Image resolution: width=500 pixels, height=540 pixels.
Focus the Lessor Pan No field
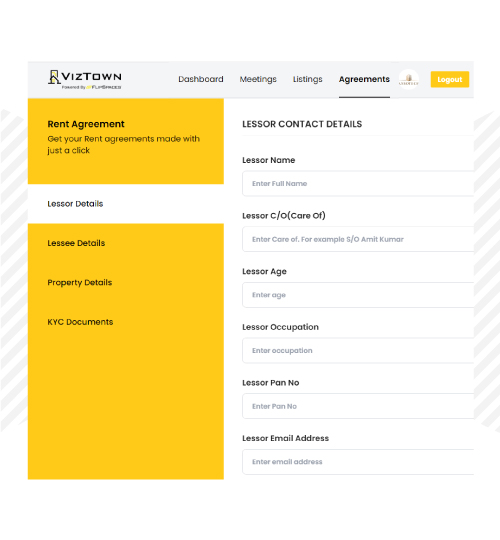[x=358, y=406]
